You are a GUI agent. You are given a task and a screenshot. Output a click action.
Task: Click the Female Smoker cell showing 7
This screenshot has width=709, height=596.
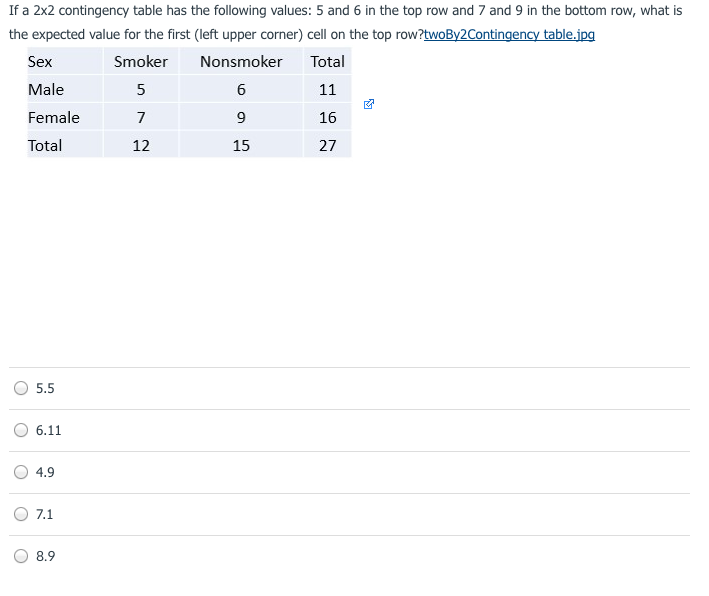coord(141,117)
